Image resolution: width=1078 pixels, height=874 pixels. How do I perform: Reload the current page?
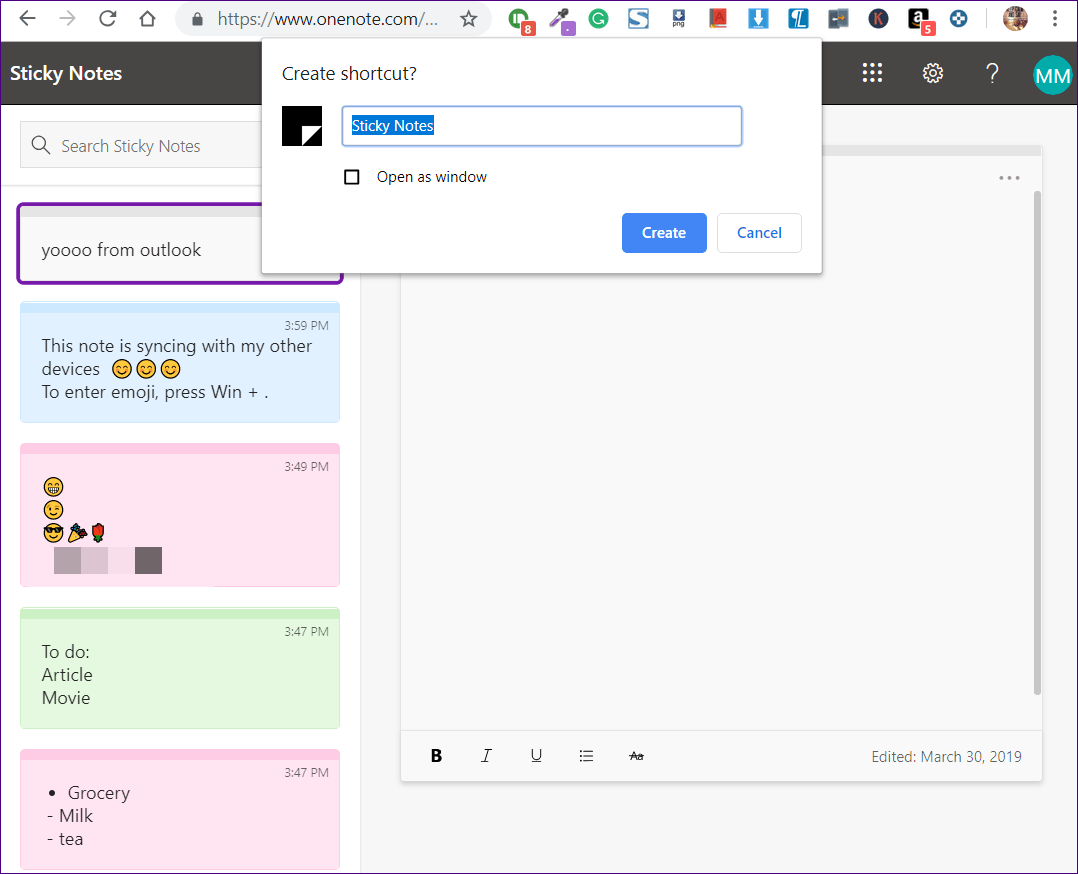pos(107,19)
